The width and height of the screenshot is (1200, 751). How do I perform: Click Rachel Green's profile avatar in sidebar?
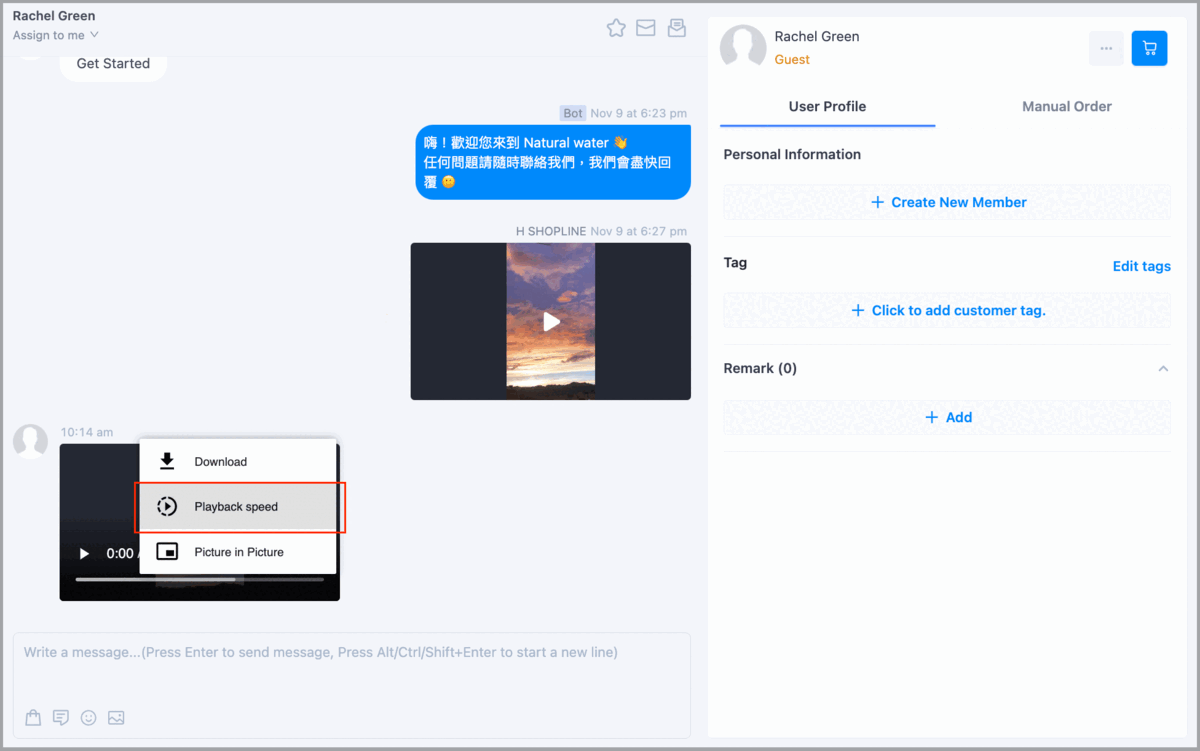tap(743, 48)
